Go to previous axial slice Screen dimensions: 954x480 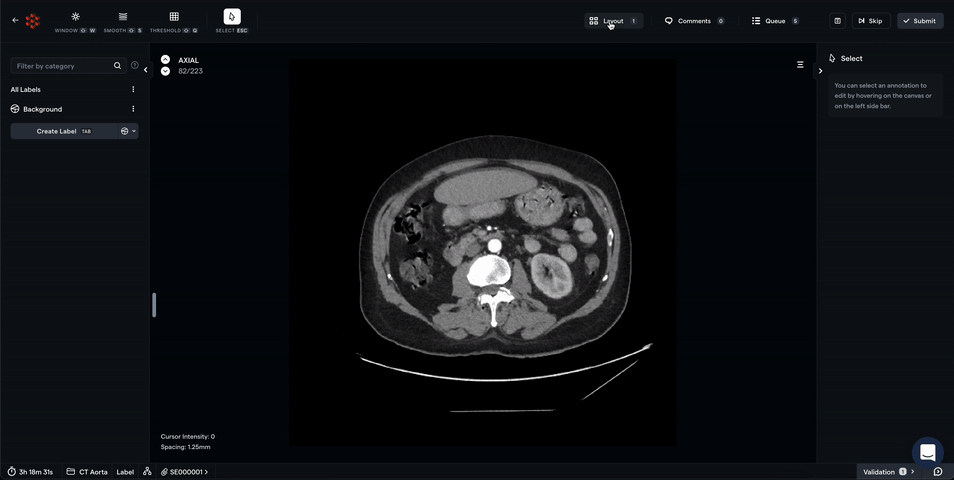point(165,60)
